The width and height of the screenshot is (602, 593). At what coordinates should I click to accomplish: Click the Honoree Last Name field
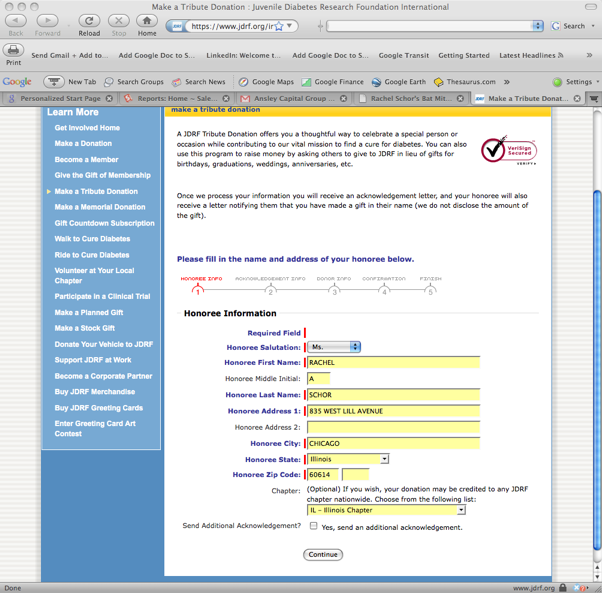(393, 395)
